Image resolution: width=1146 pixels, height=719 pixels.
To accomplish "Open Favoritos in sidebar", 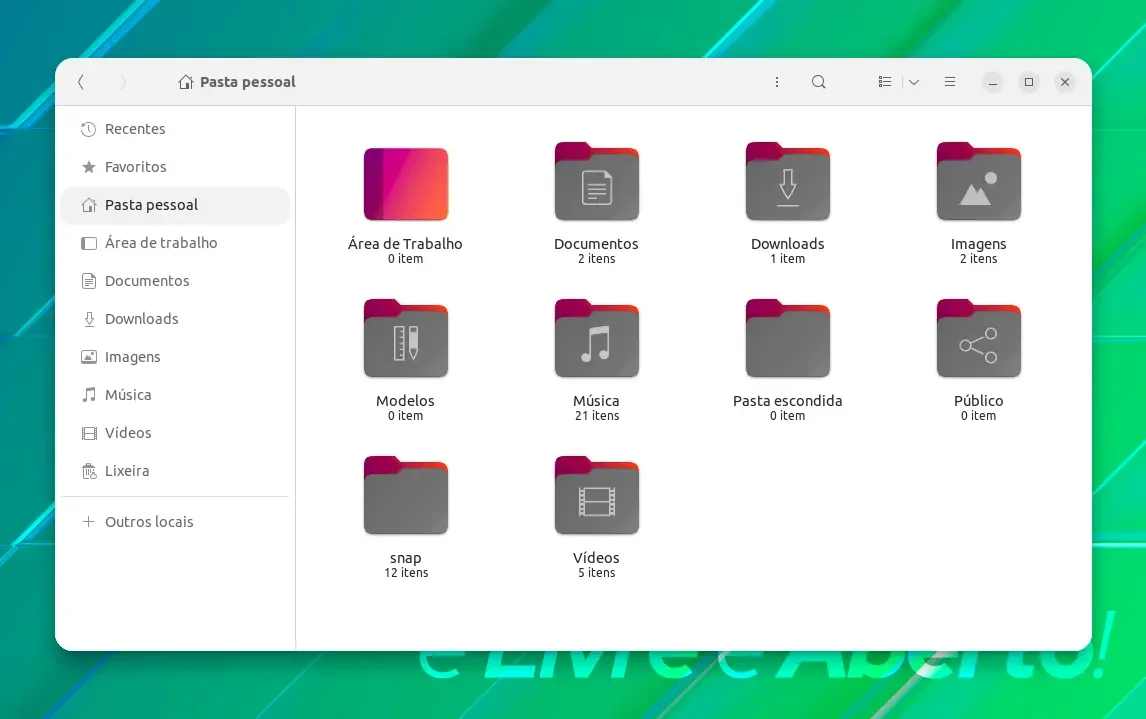I will 175,167.
